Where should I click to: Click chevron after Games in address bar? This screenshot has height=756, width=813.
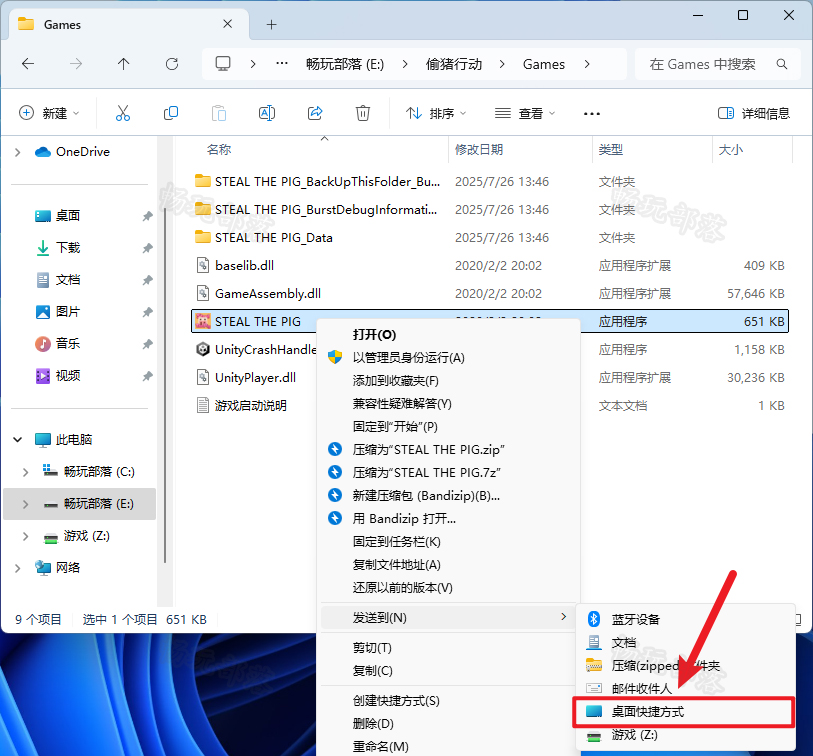(x=587, y=64)
